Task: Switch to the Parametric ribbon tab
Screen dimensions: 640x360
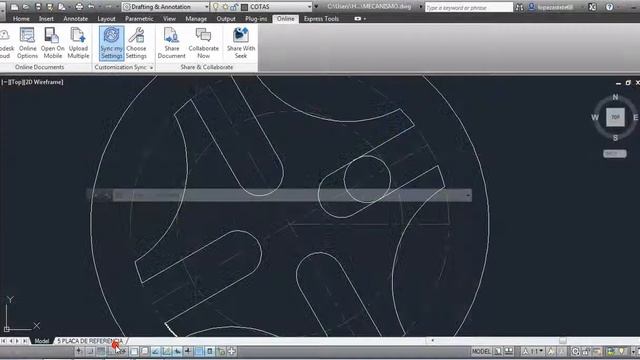Action: point(139,19)
